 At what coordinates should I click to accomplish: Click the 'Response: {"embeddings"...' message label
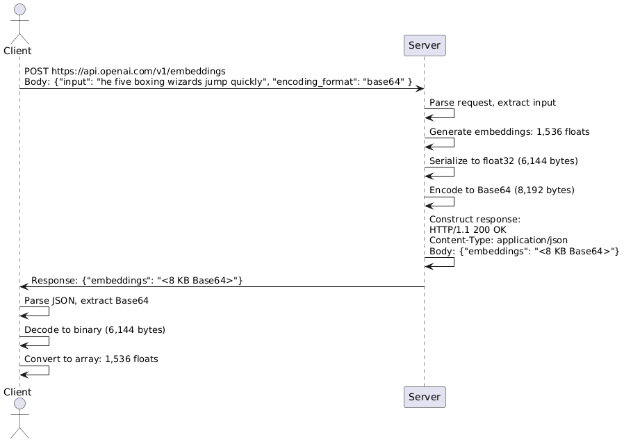click(x=137, y=280)
